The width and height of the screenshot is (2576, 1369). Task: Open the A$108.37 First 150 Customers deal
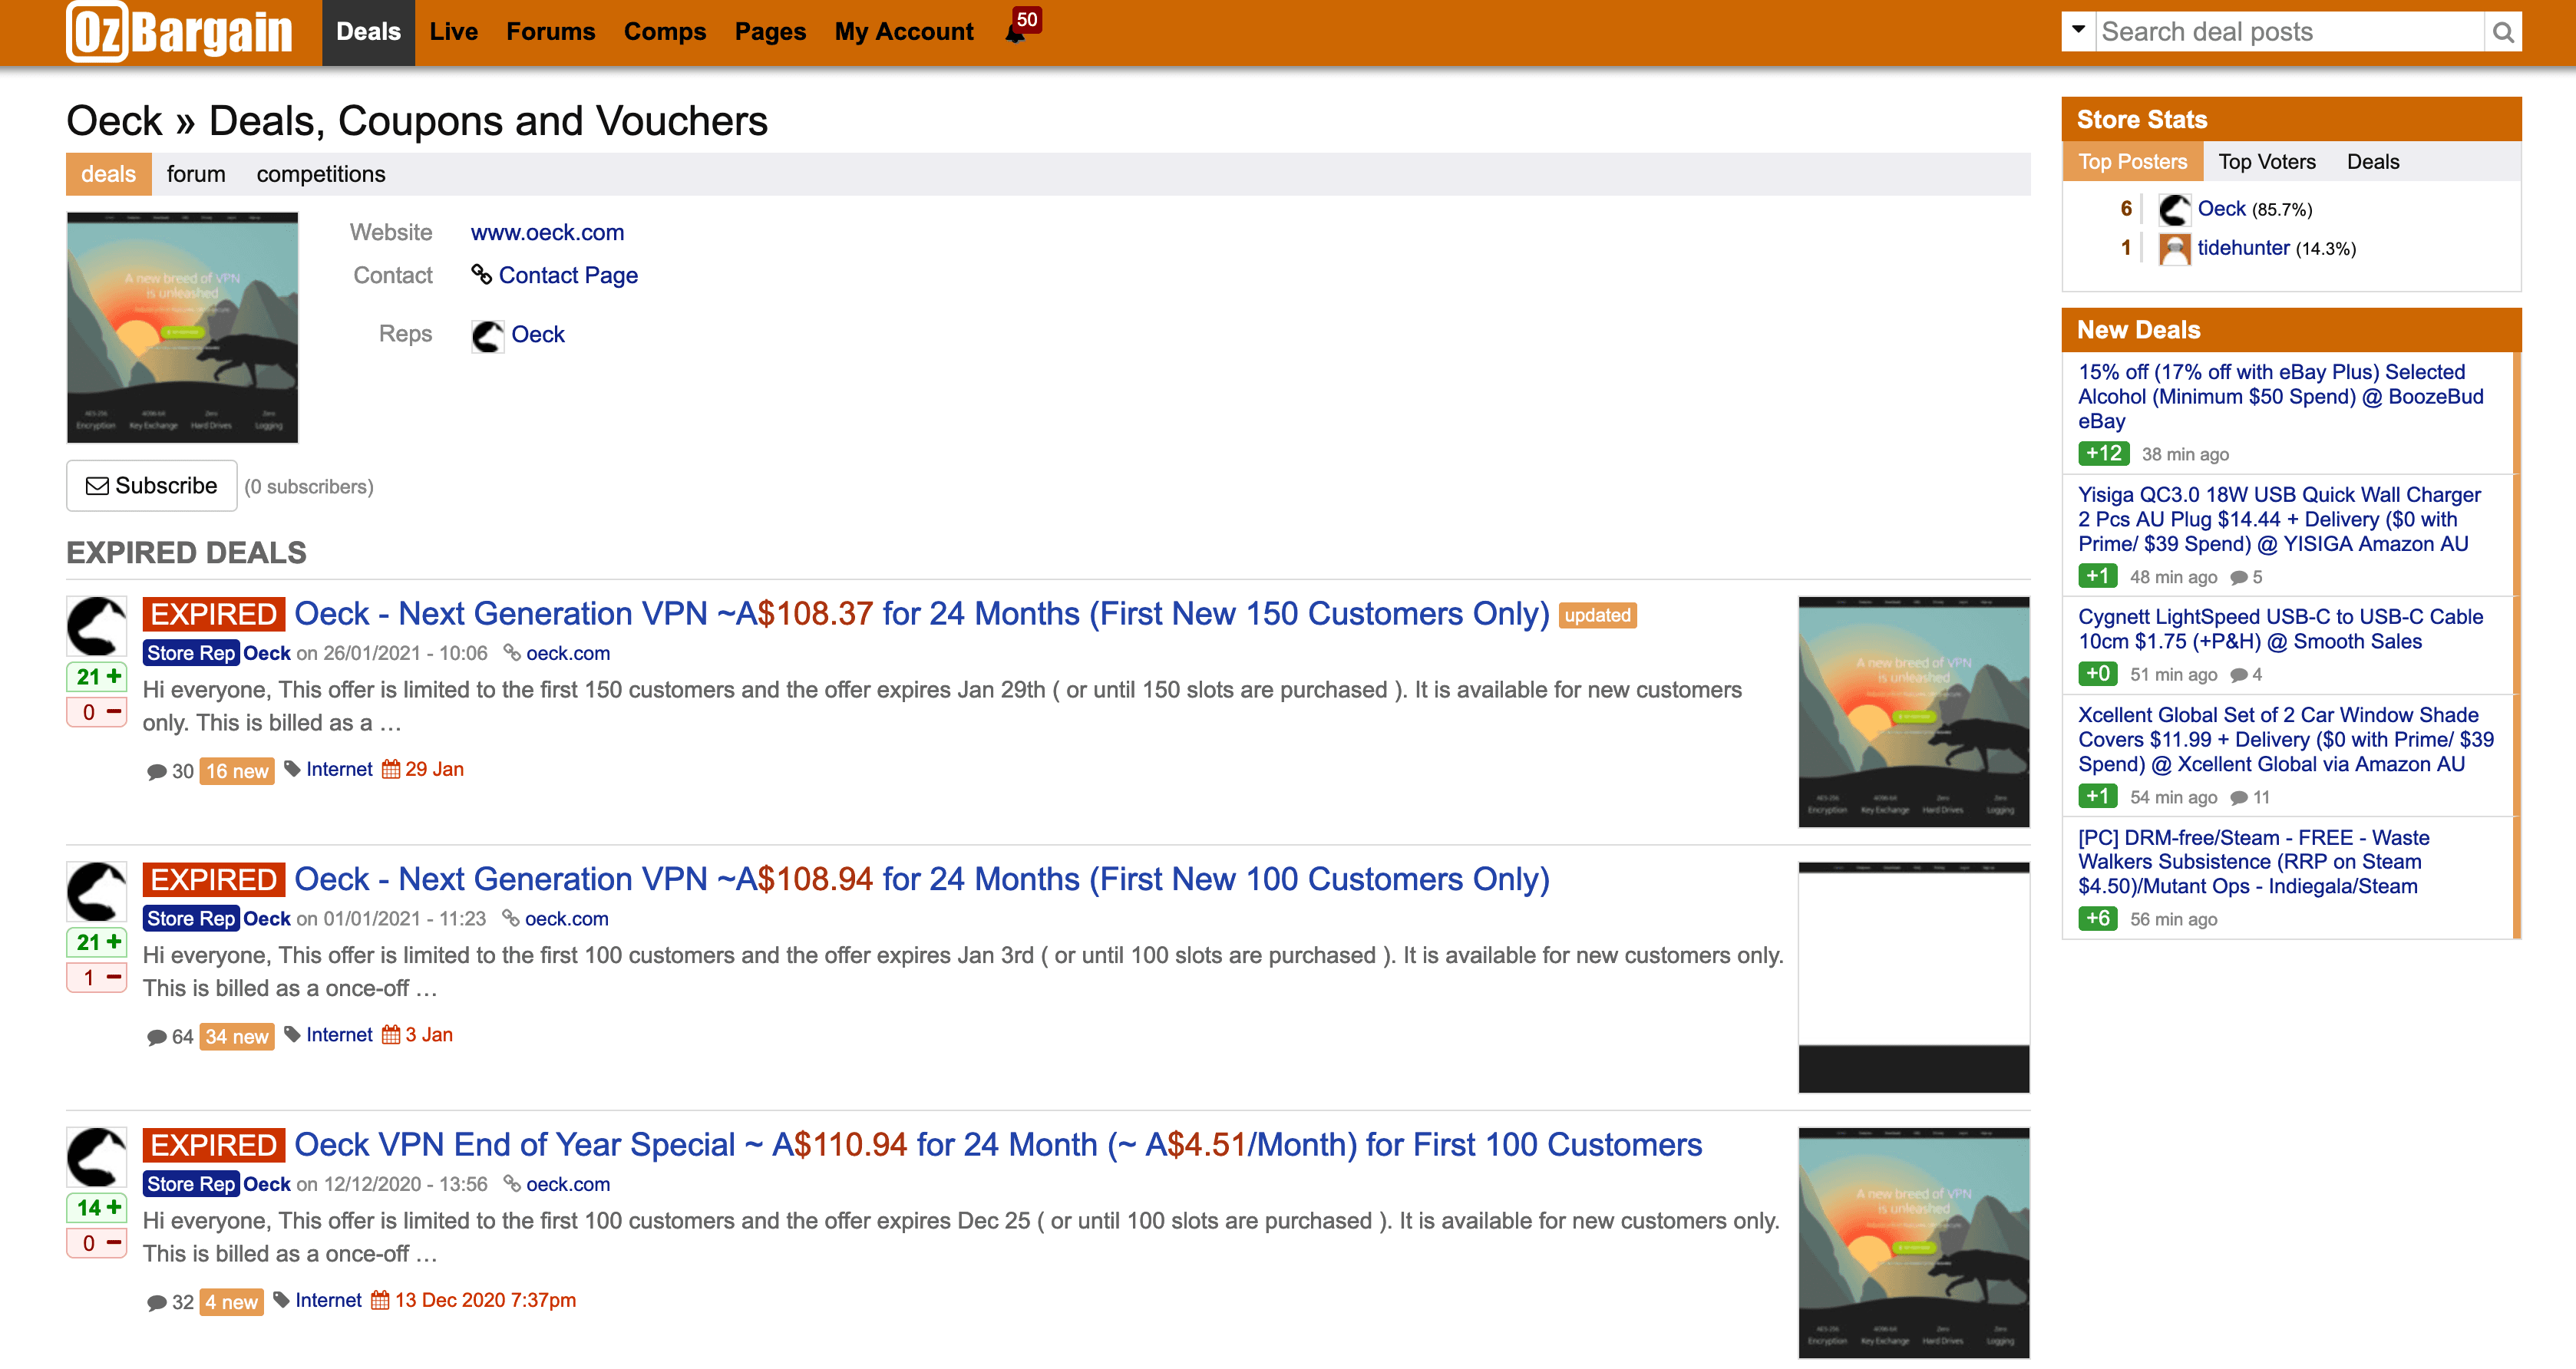click(921, 614)
